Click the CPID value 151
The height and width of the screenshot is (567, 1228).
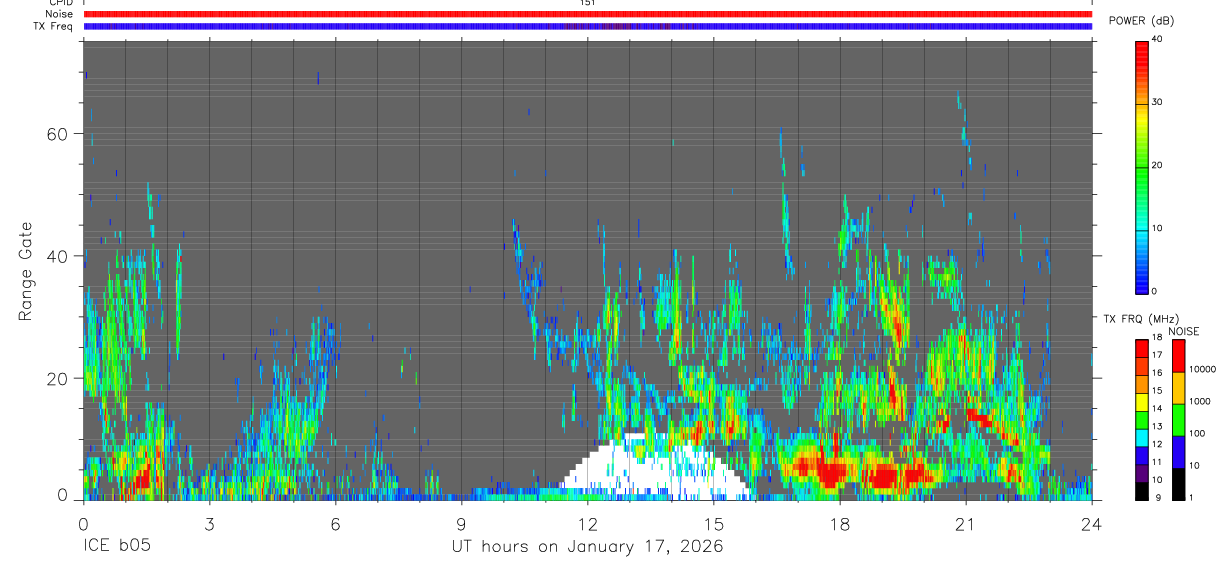pyautogui.click(x=587, y=3)
